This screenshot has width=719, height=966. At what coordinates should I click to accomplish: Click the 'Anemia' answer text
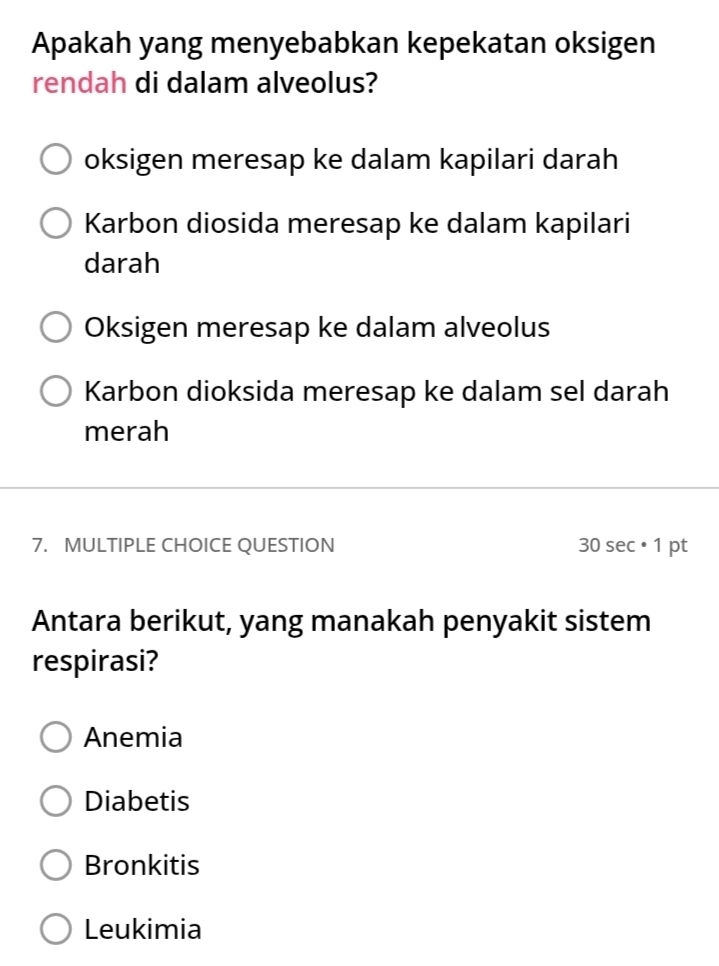(x=134, y=739)
